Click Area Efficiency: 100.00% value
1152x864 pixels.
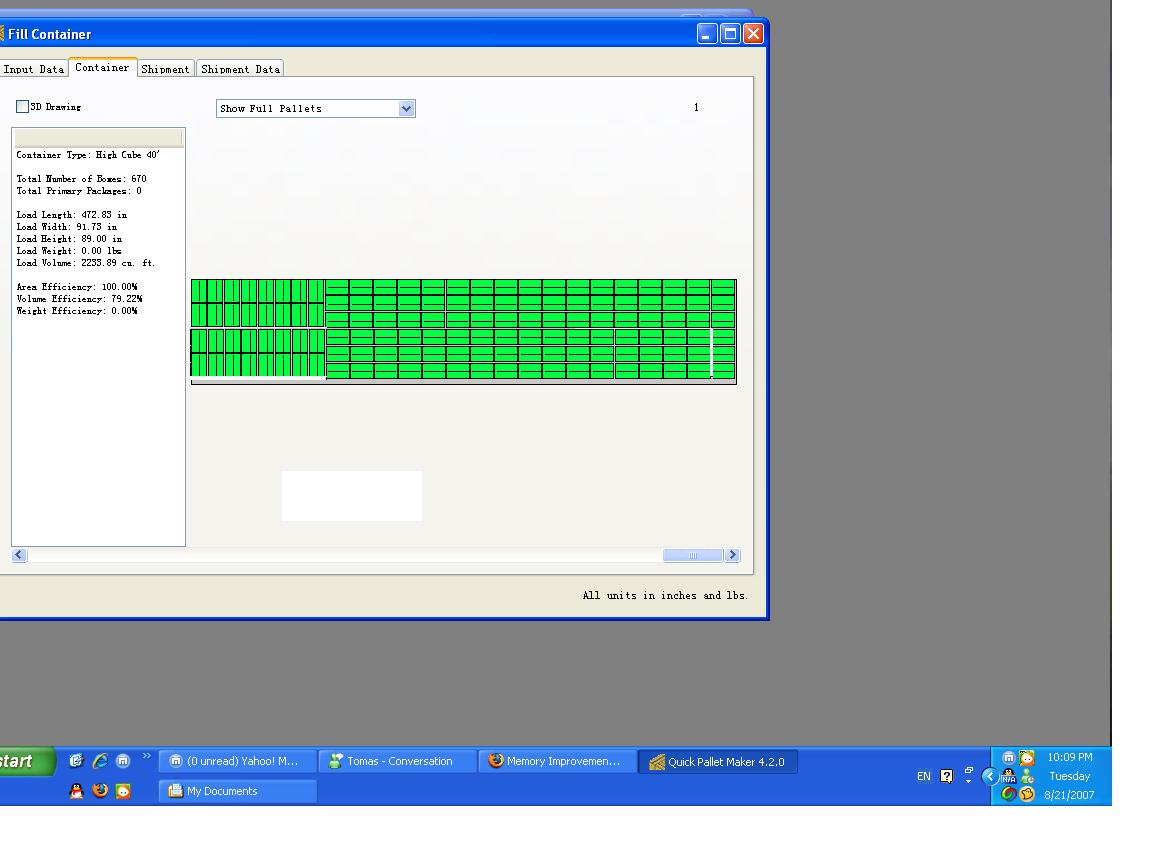tap(77, 287)
